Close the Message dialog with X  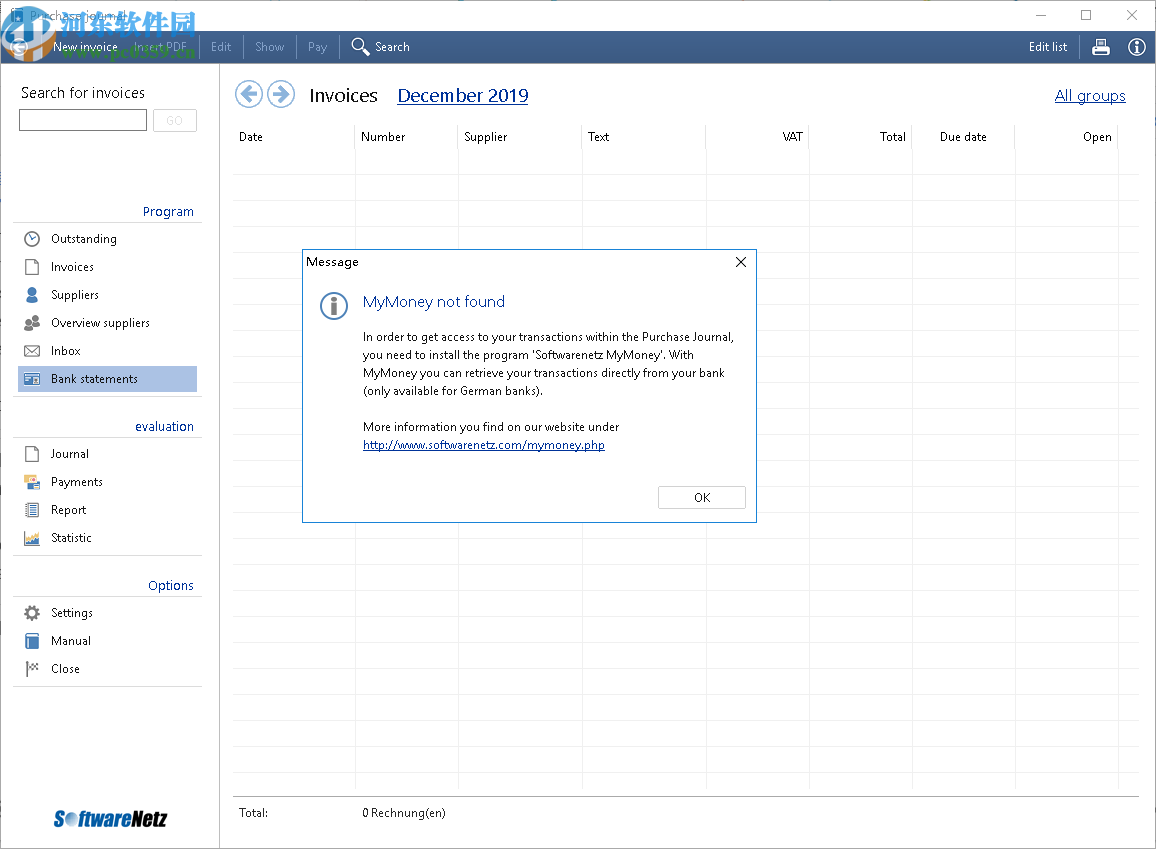tap(741, 262)
